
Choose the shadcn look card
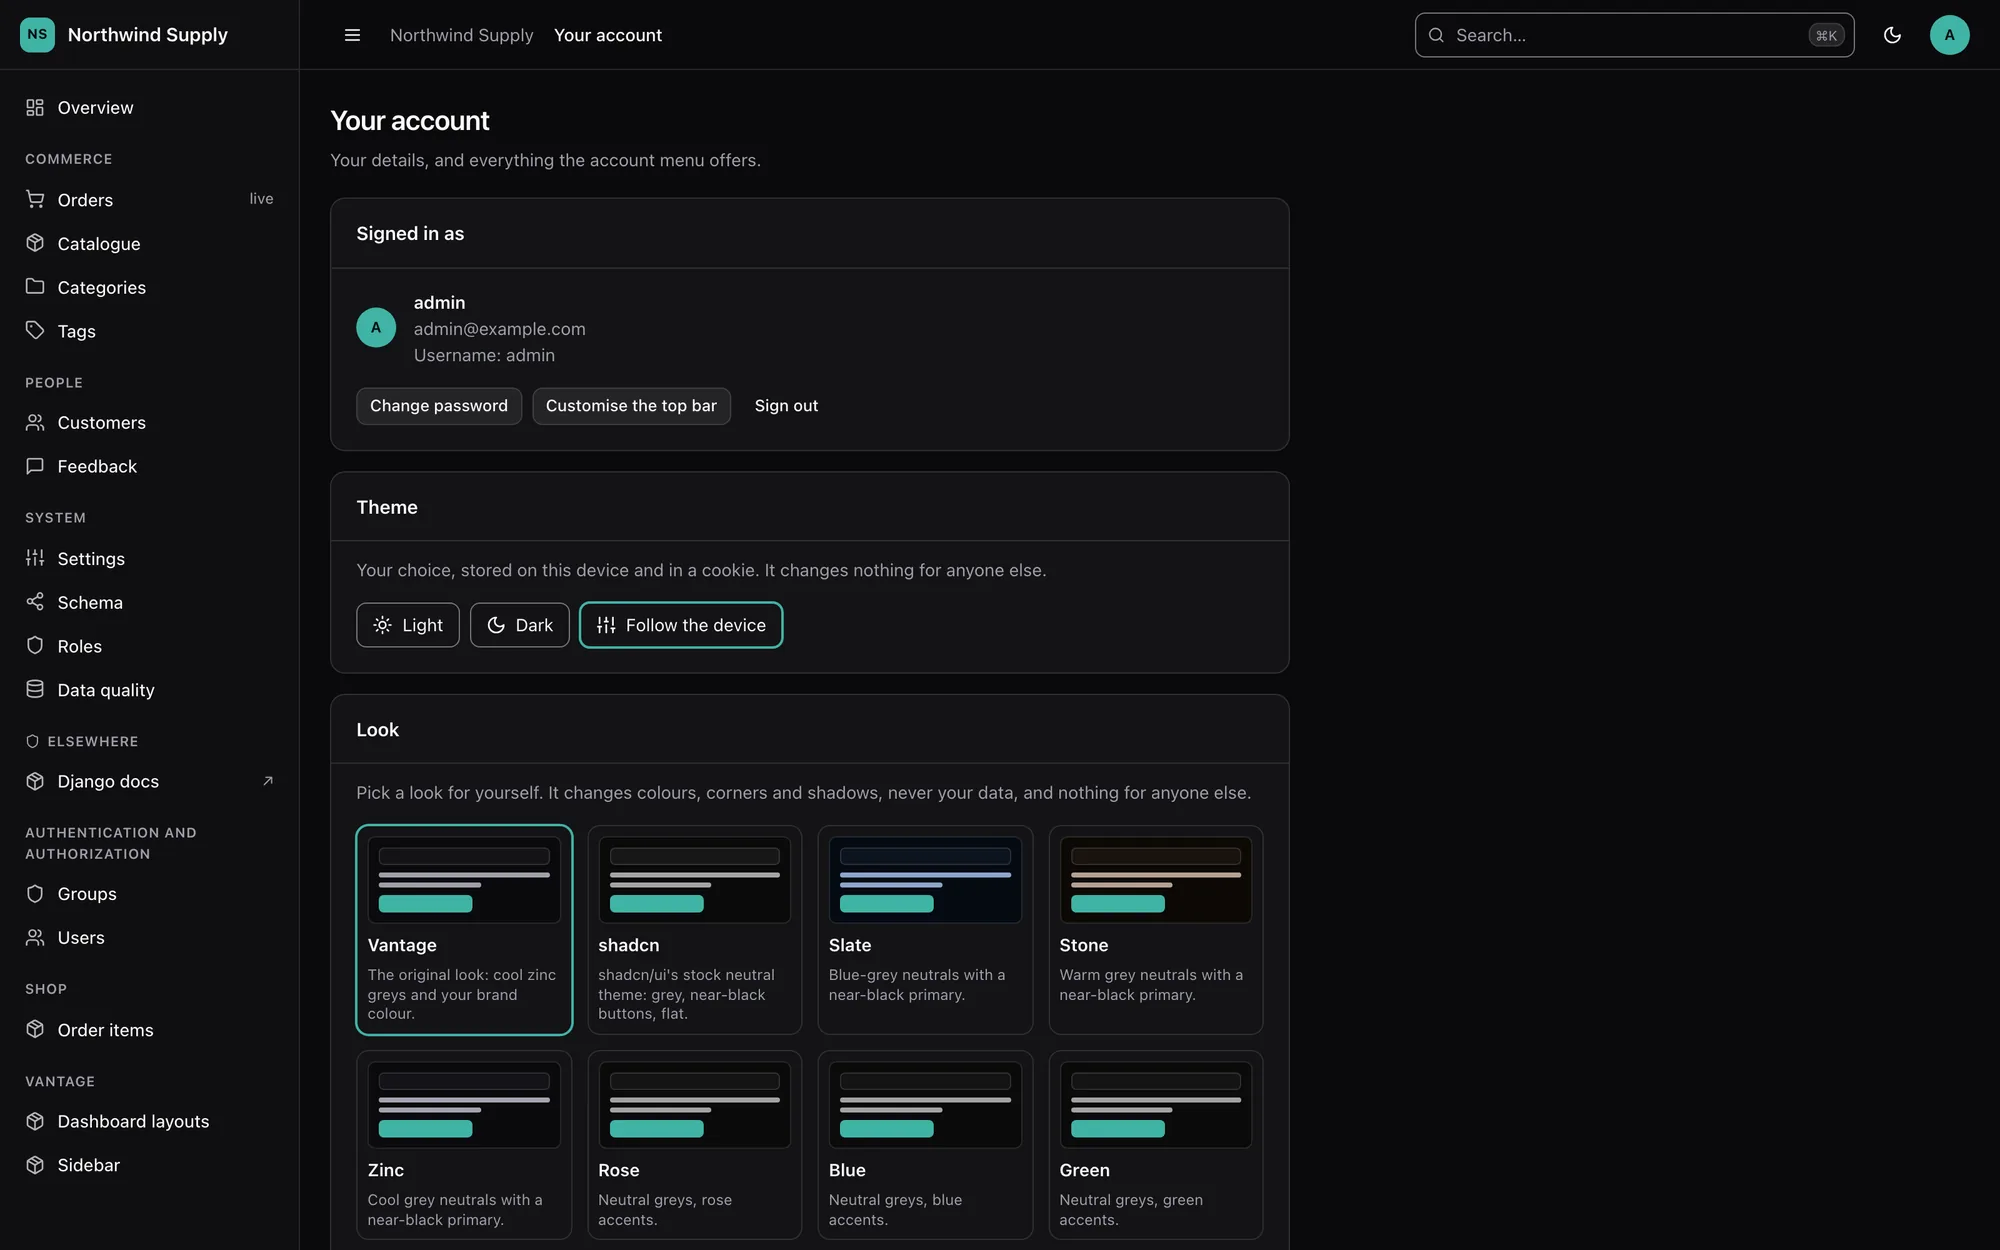[695, 930]
